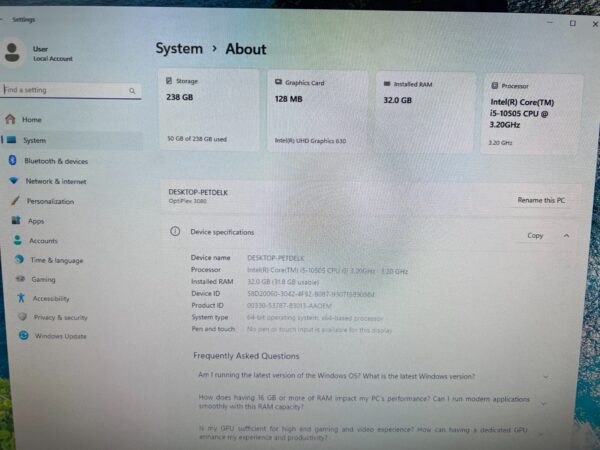Click the user avatar picture
Image resolution: width=600 pixels, height=450 pixels.
(x=12, y=52)
